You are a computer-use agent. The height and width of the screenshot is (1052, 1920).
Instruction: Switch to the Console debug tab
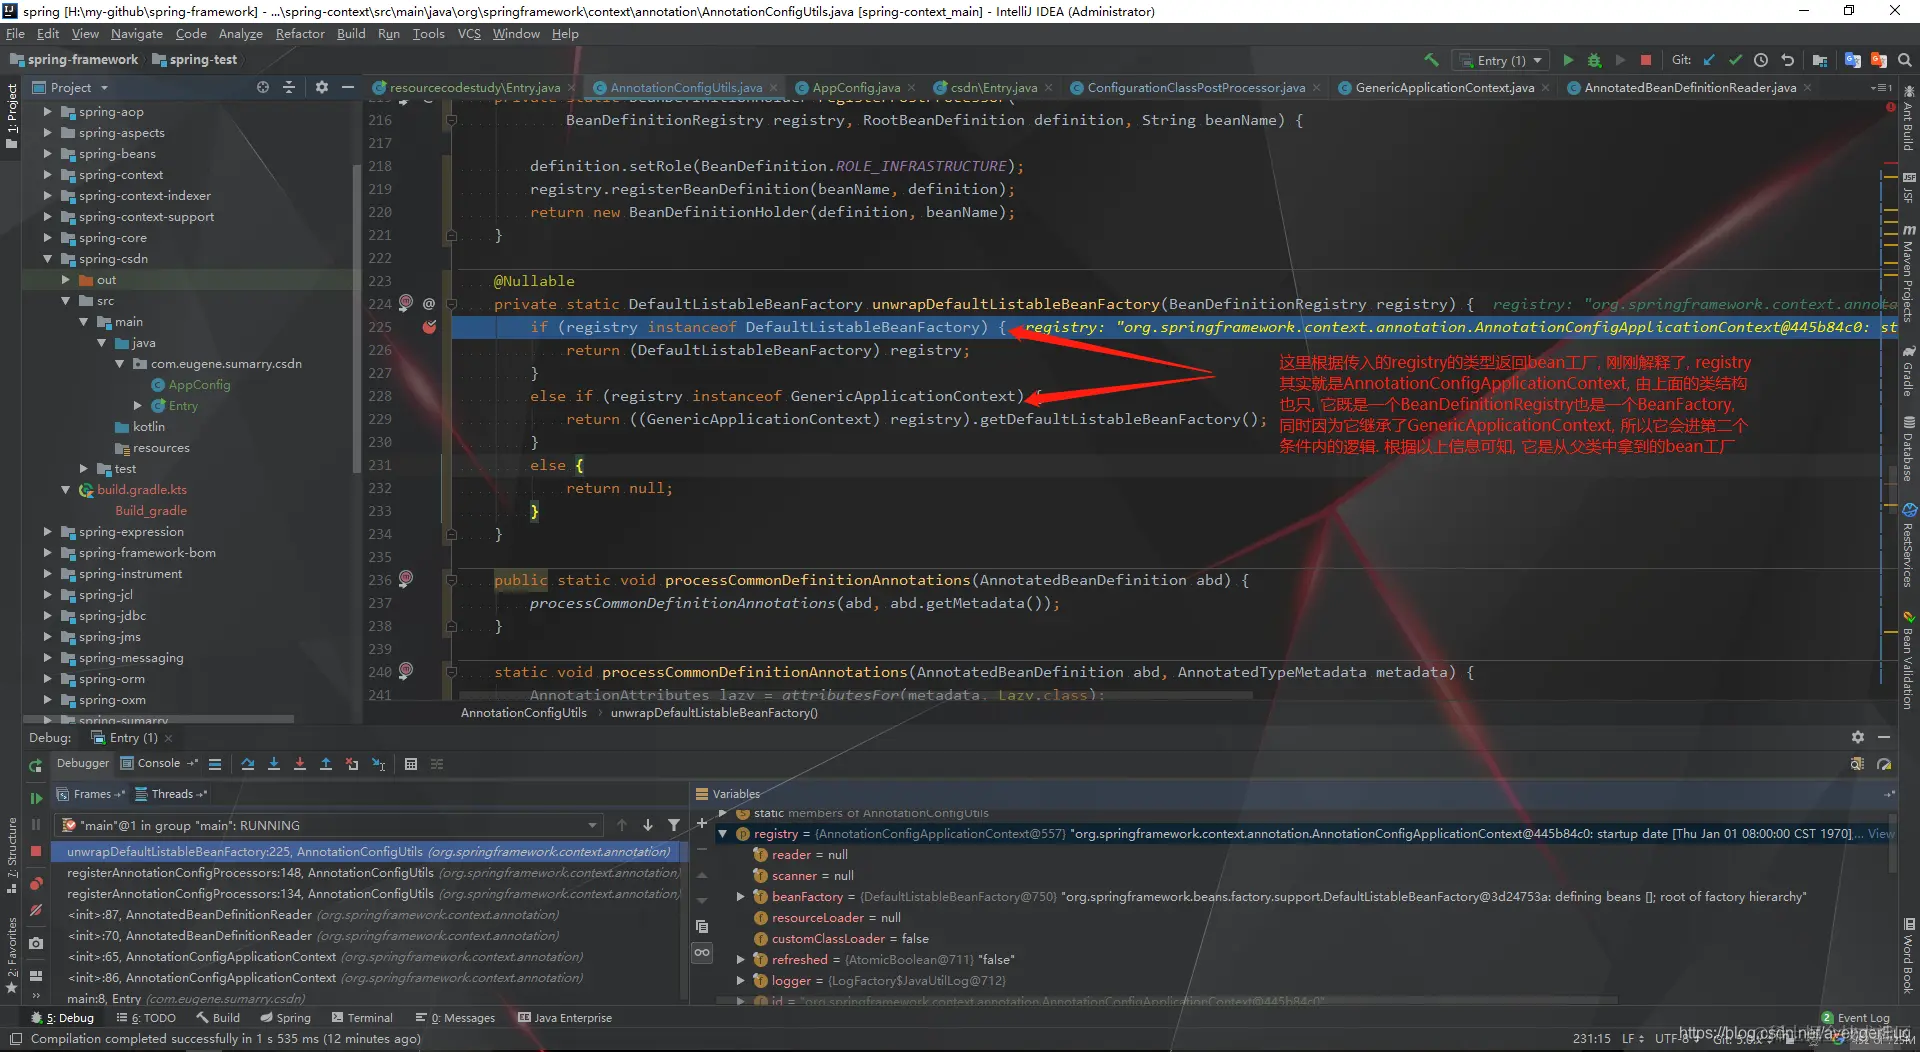tap(159, 763)
